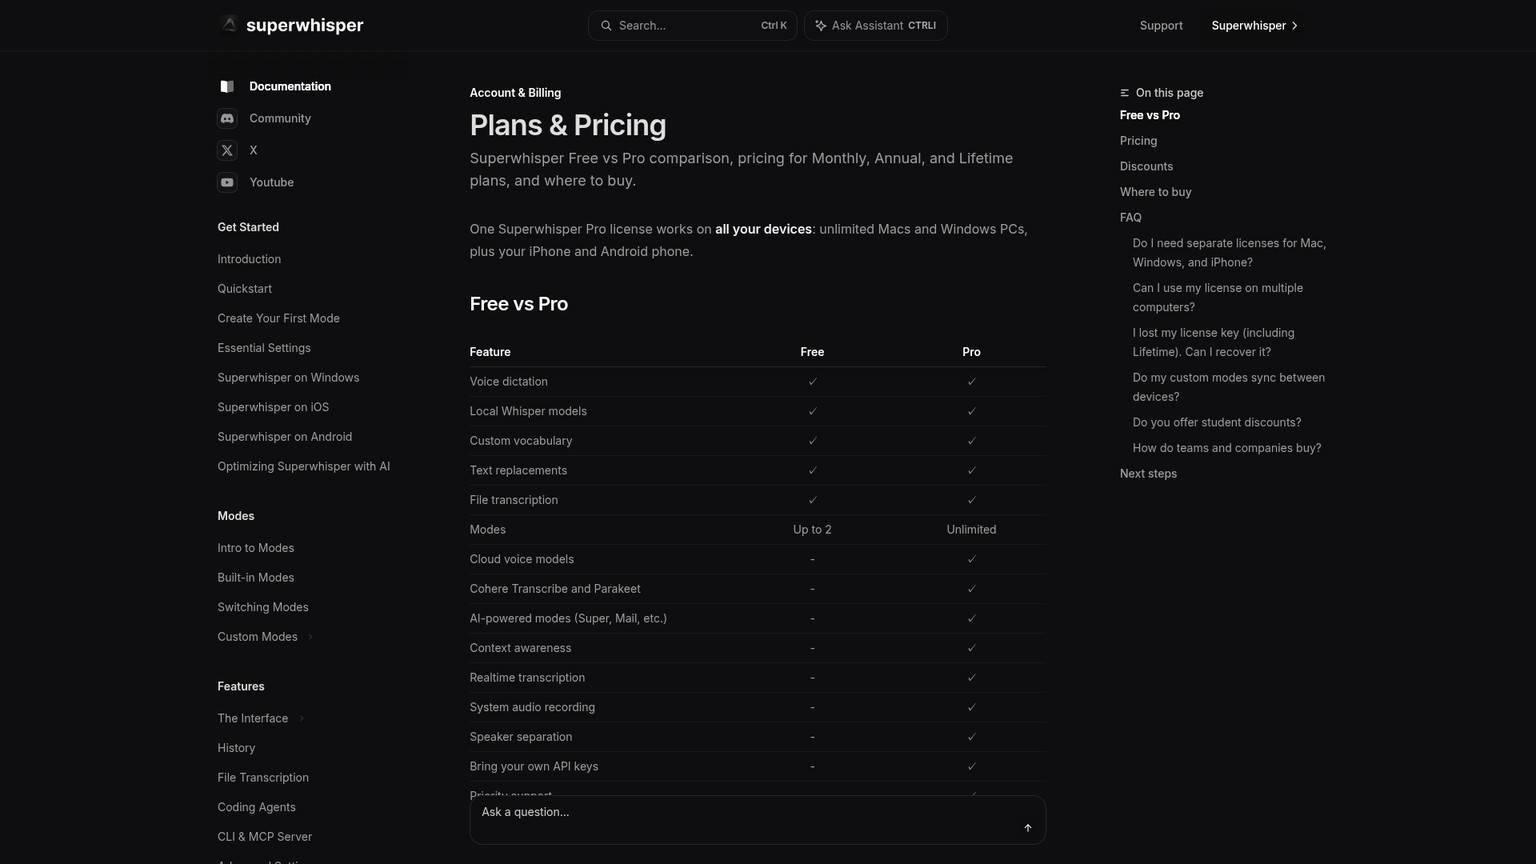The image size is (1536, 864).
Task: Click the chevron beside Superwhisper in header
Action: coord(1295,26)
